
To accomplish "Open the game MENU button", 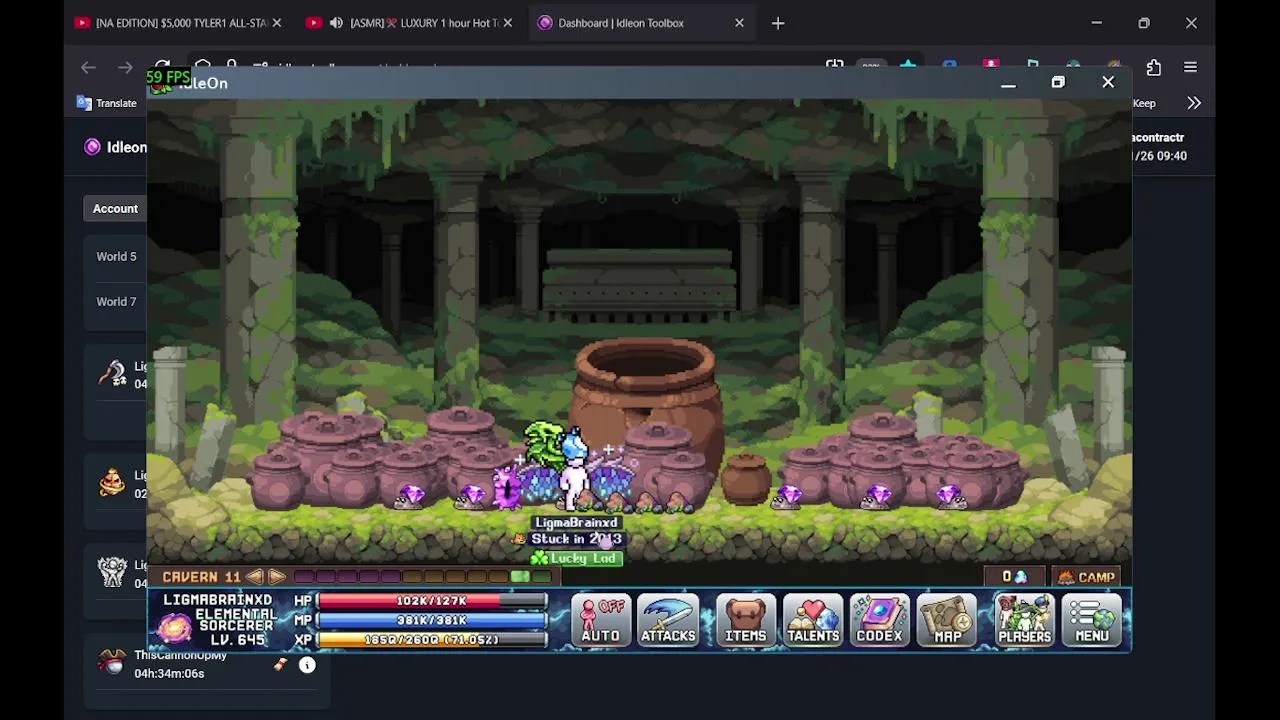I will coord(1092,619).
